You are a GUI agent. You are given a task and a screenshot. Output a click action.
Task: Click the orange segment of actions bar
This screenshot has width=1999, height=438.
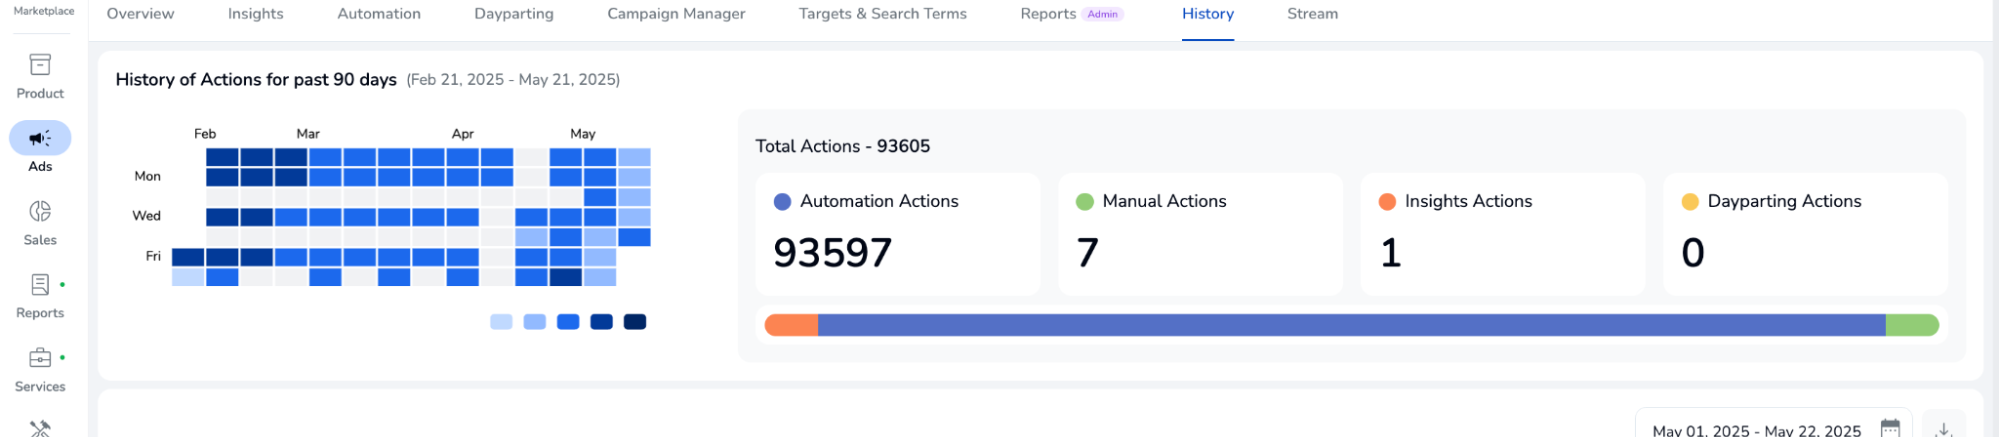(x=791, y=325)
